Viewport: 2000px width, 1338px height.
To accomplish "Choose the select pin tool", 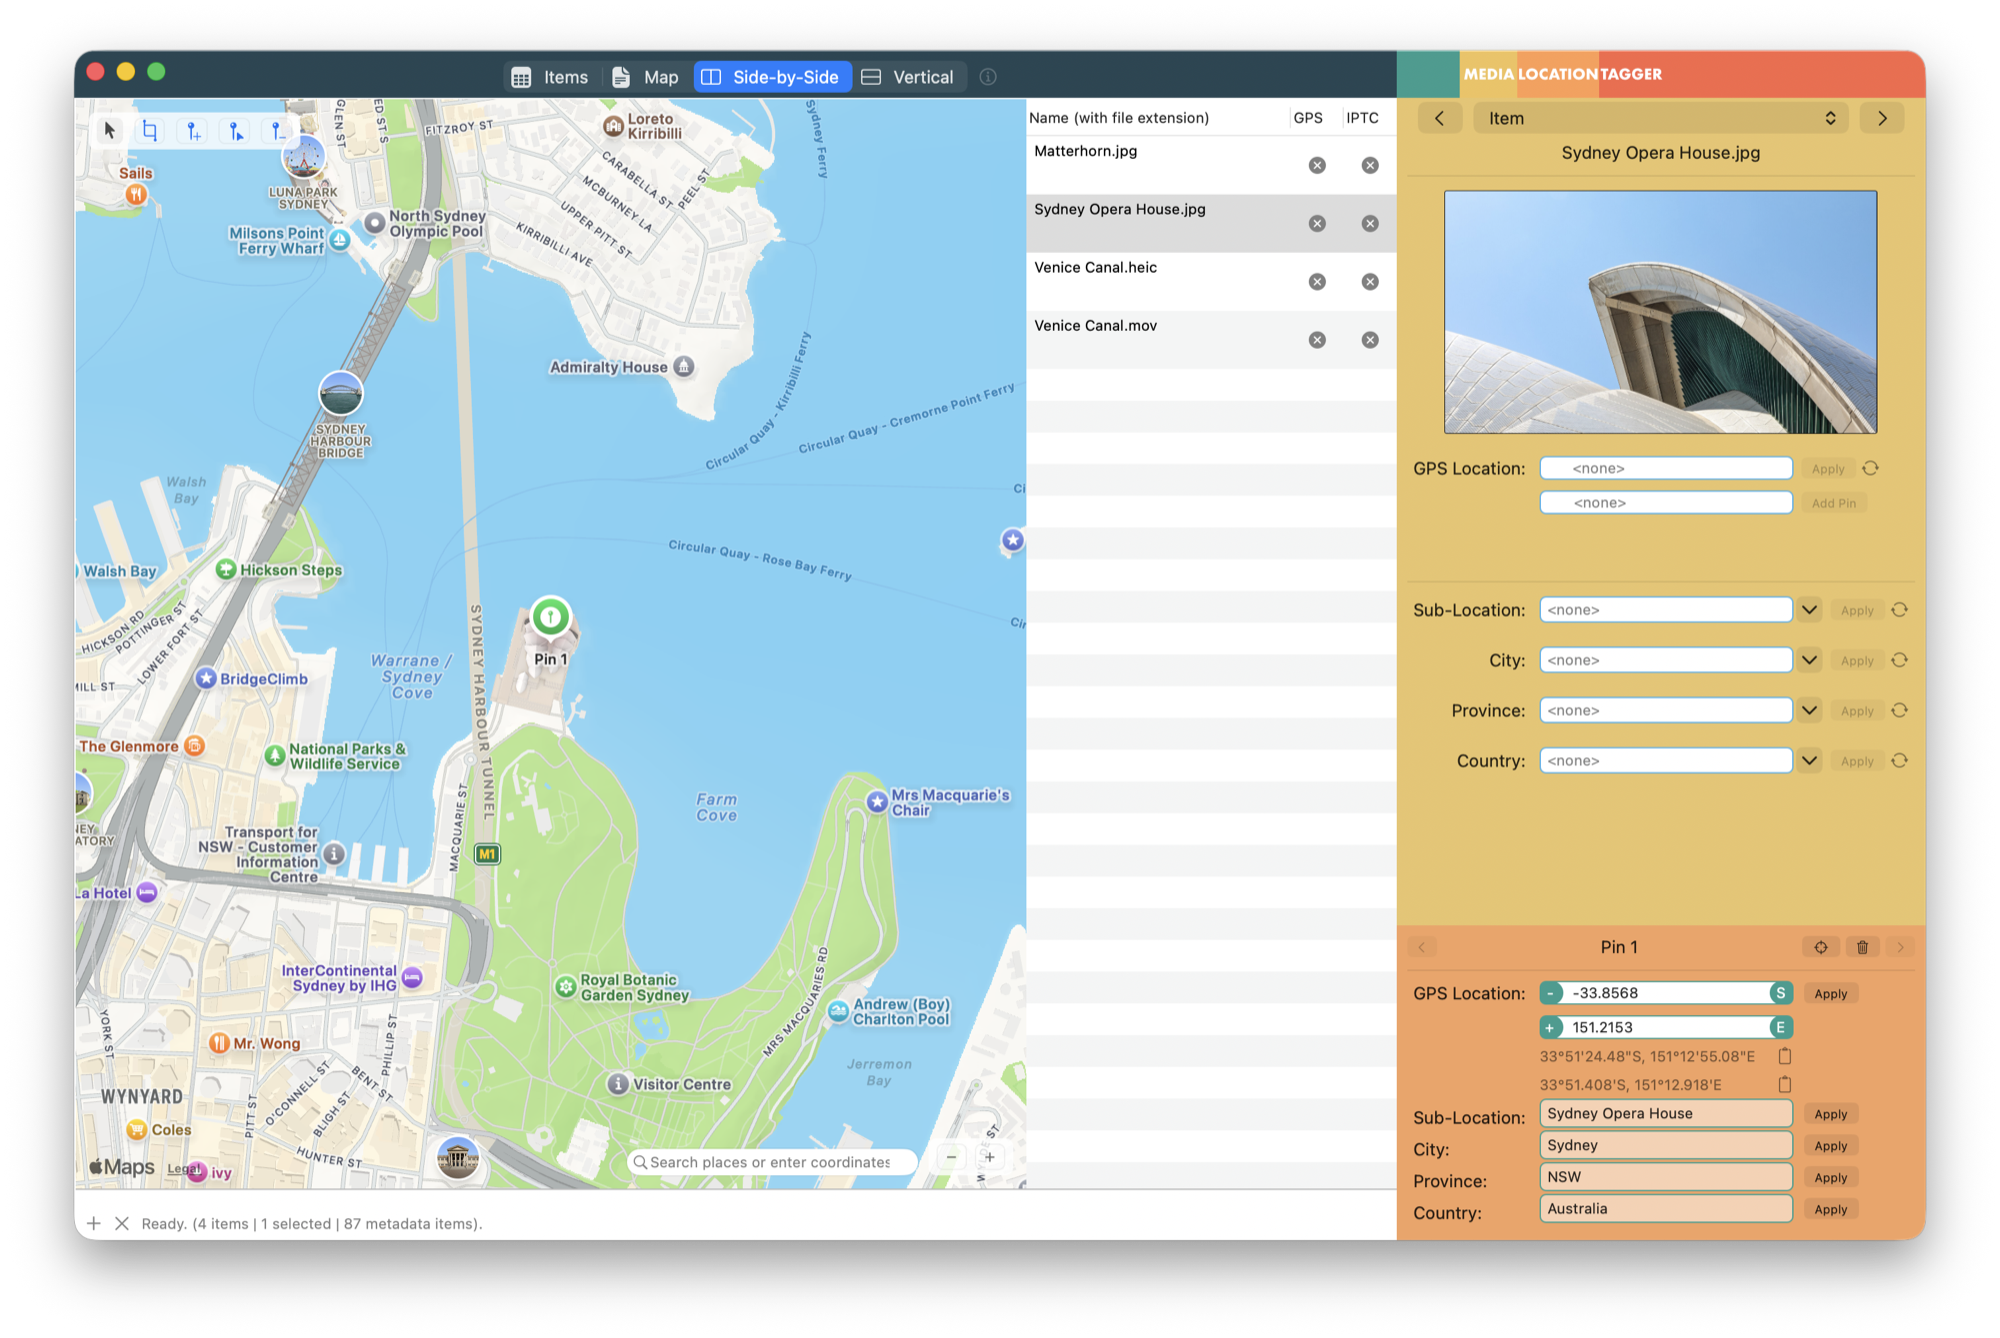I will pyautogui.click(x=235, y=130).
